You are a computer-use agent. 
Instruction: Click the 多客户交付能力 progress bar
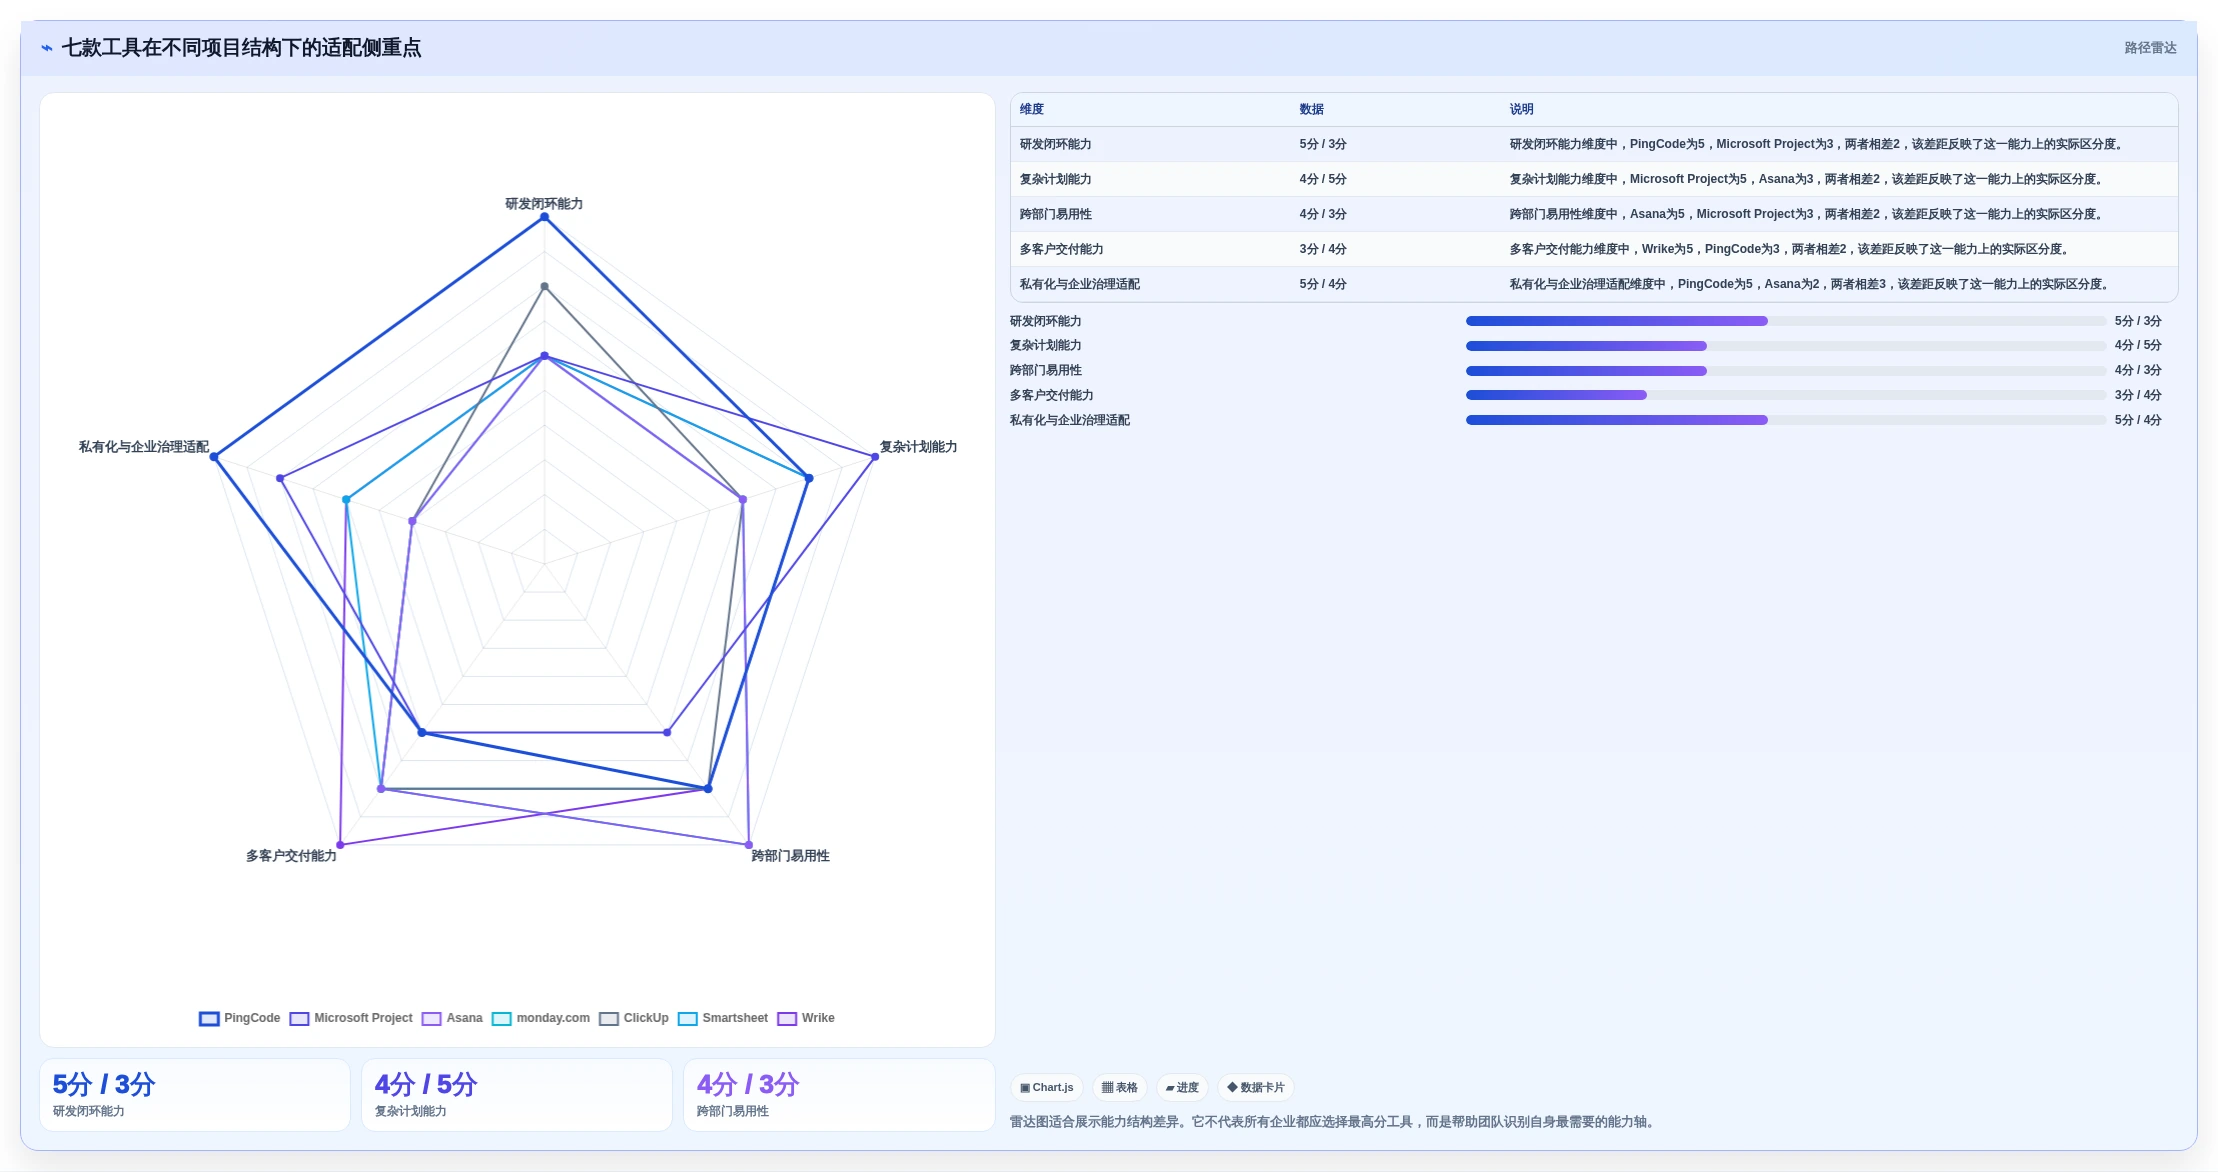[1786, 395]
